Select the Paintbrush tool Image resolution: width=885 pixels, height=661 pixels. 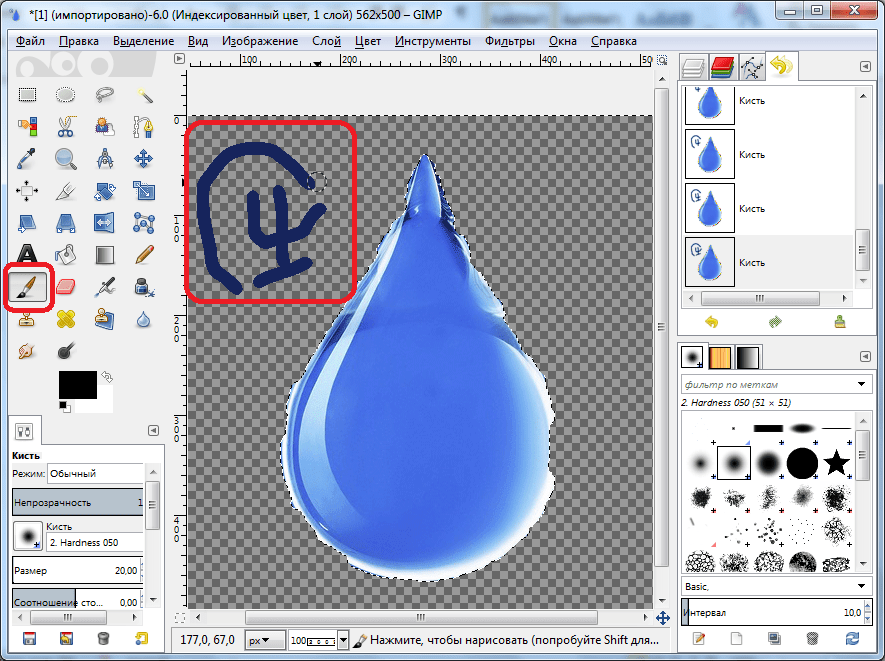[x=27, y=287]
